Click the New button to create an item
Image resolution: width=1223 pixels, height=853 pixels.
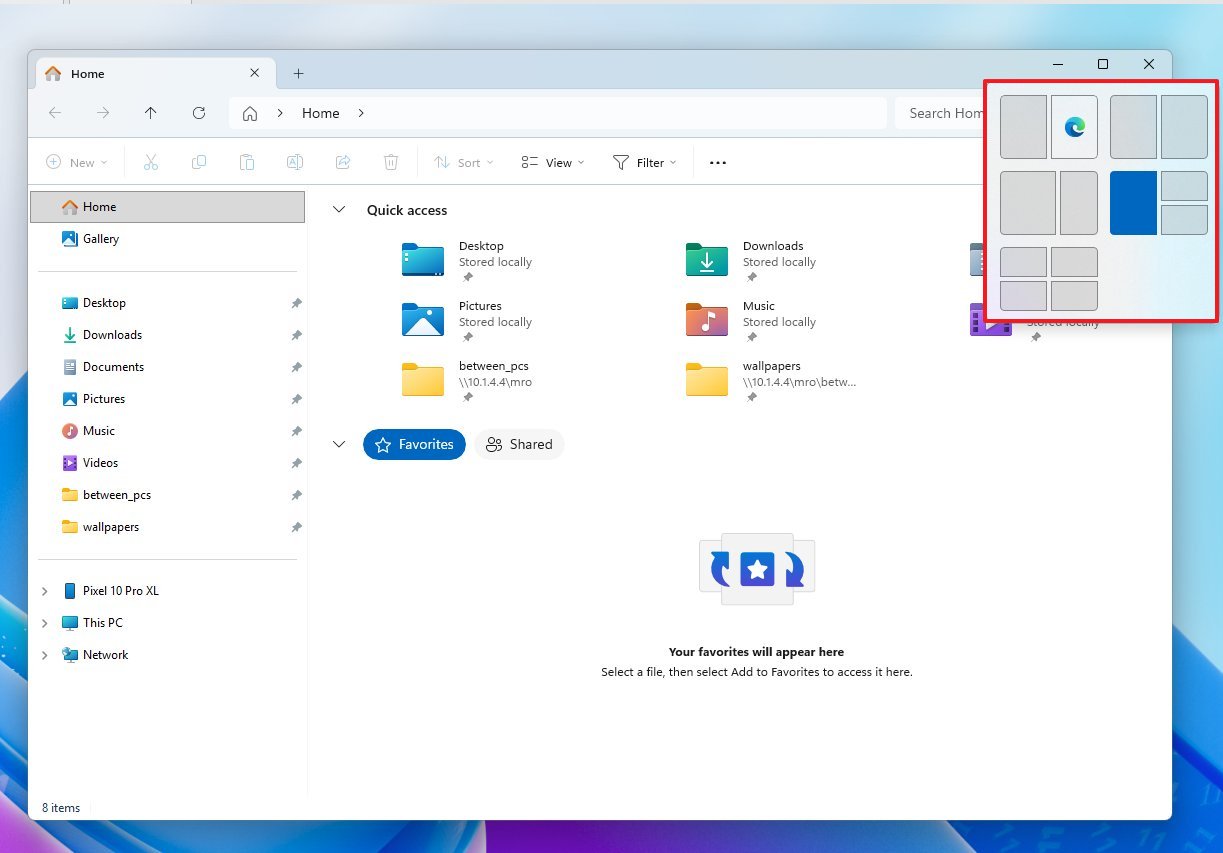[x=75, y=161]
